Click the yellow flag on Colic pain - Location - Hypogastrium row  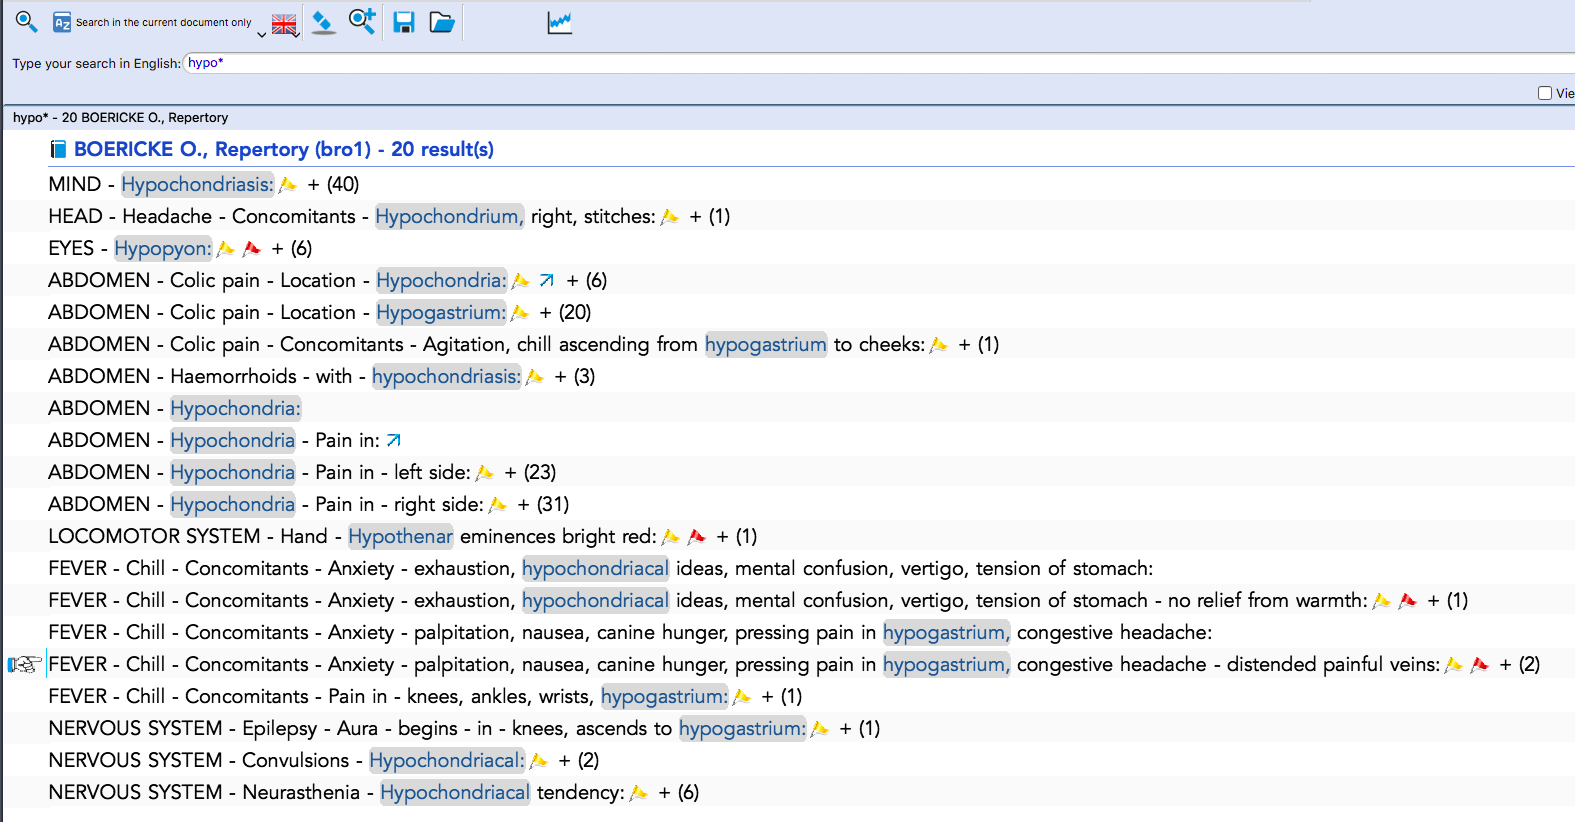[519, 313]
